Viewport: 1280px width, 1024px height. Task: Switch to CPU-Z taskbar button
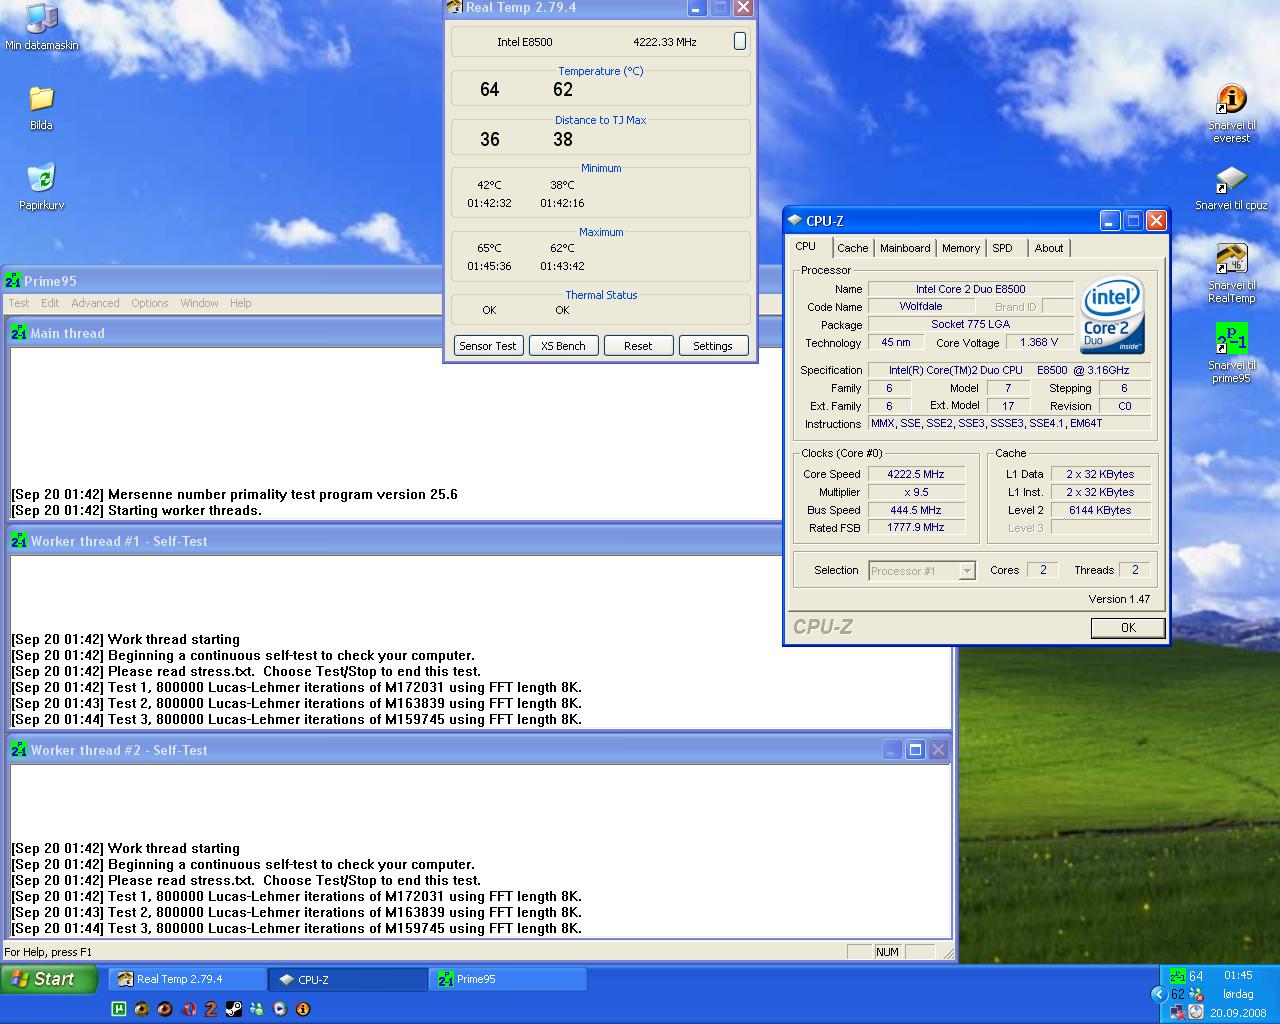point(349,980)
